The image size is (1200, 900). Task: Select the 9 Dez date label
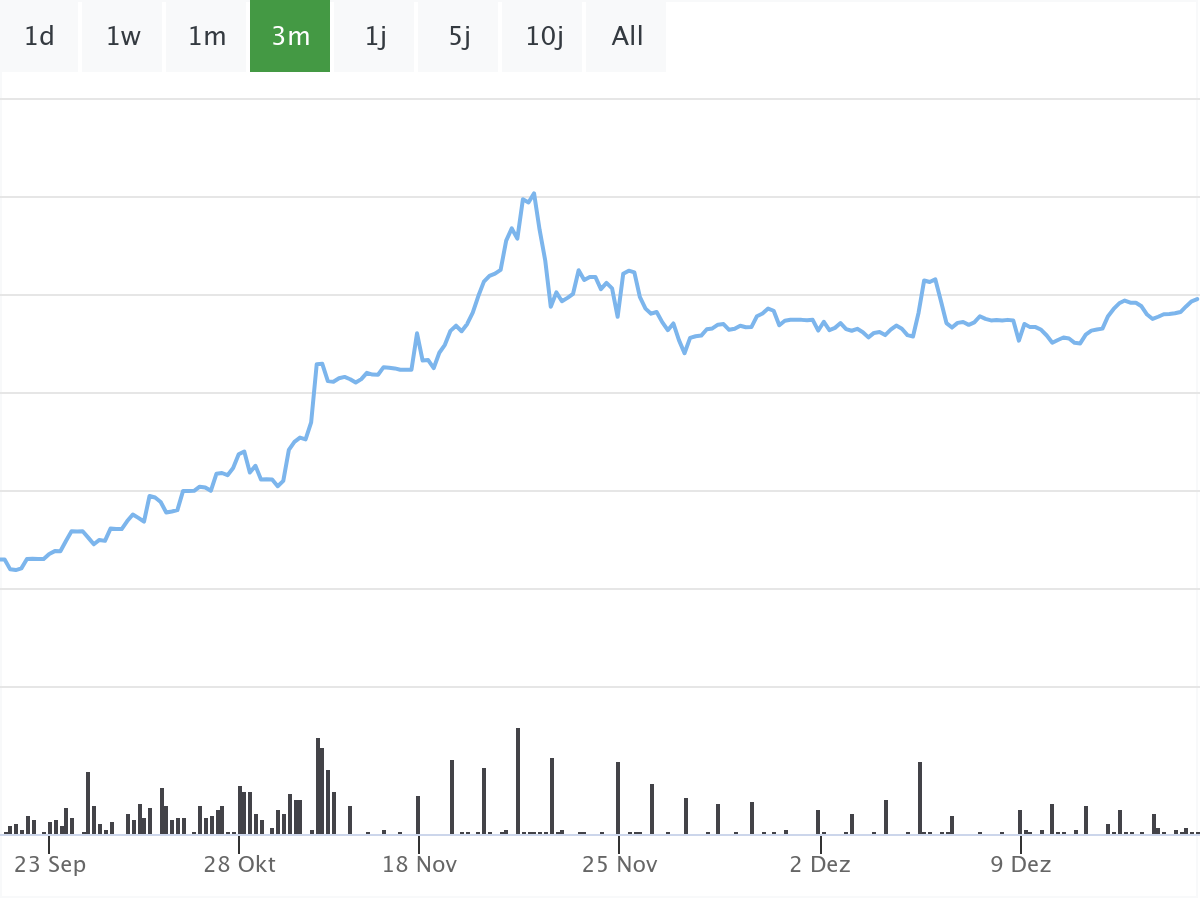point(1021,865)
